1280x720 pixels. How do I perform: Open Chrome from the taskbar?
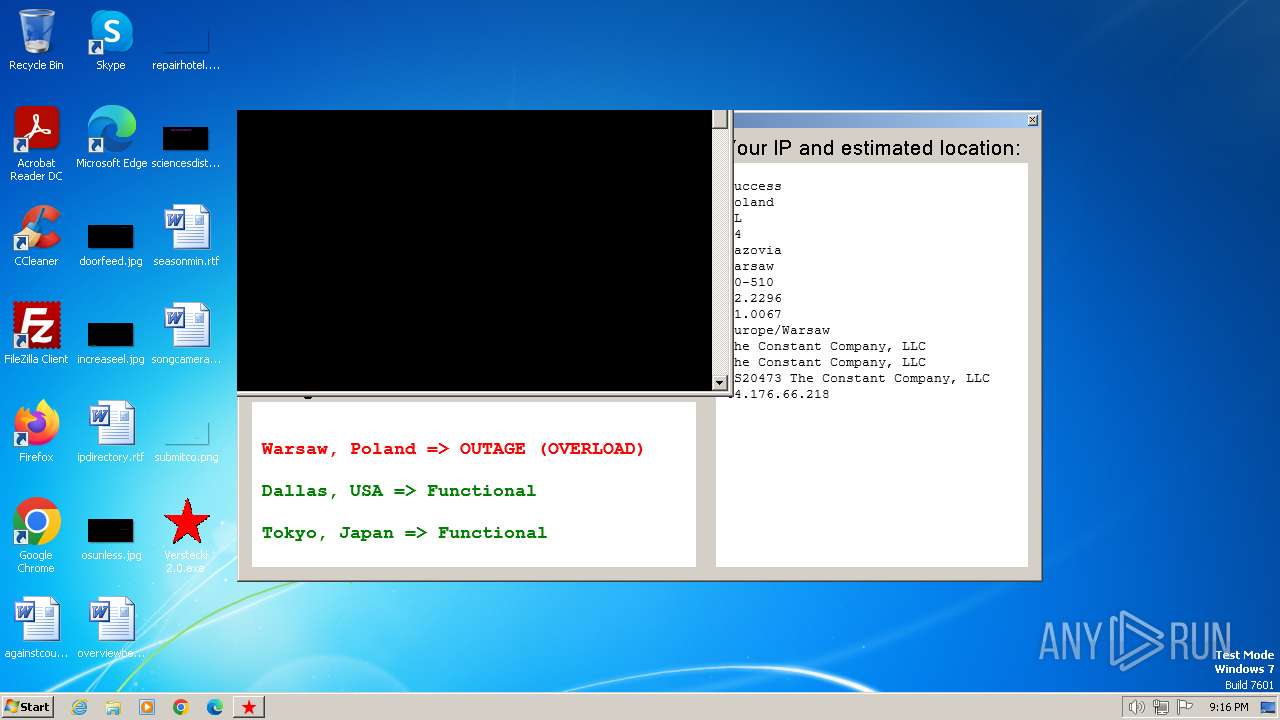(x=181, y=707)
